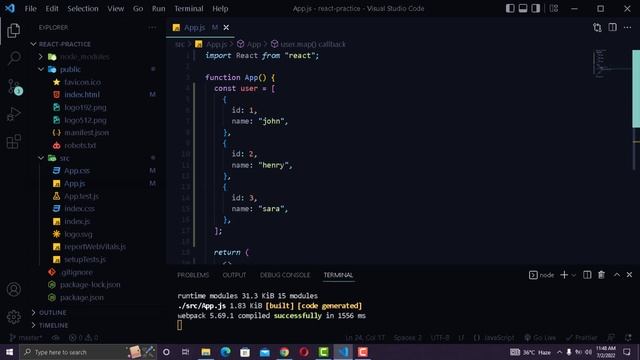This screenshot has height=360, width=640.
Task: Switch to the Debug Console tab
Action: tap(285, 275)
